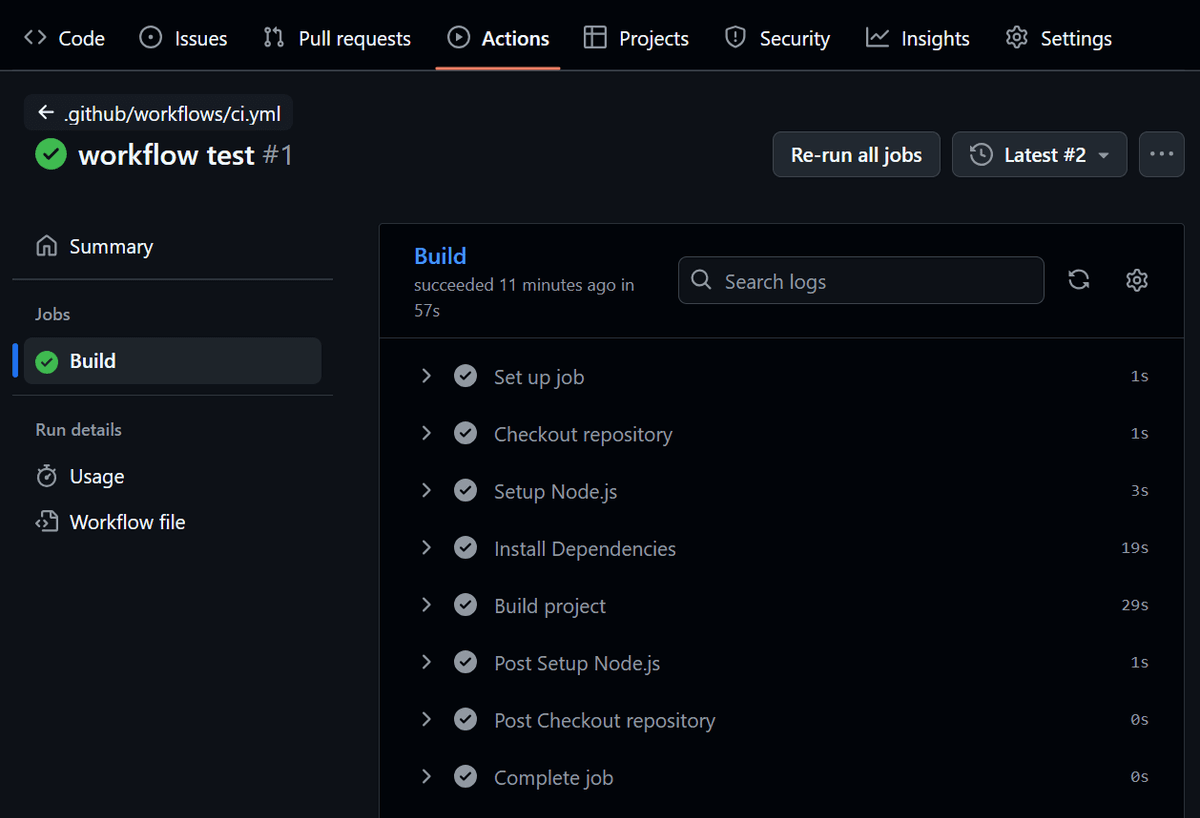The height and width of the screenshot is (818, 1200).
Task: Click the Re-run all jobs button
Action: tap(856, 154)
